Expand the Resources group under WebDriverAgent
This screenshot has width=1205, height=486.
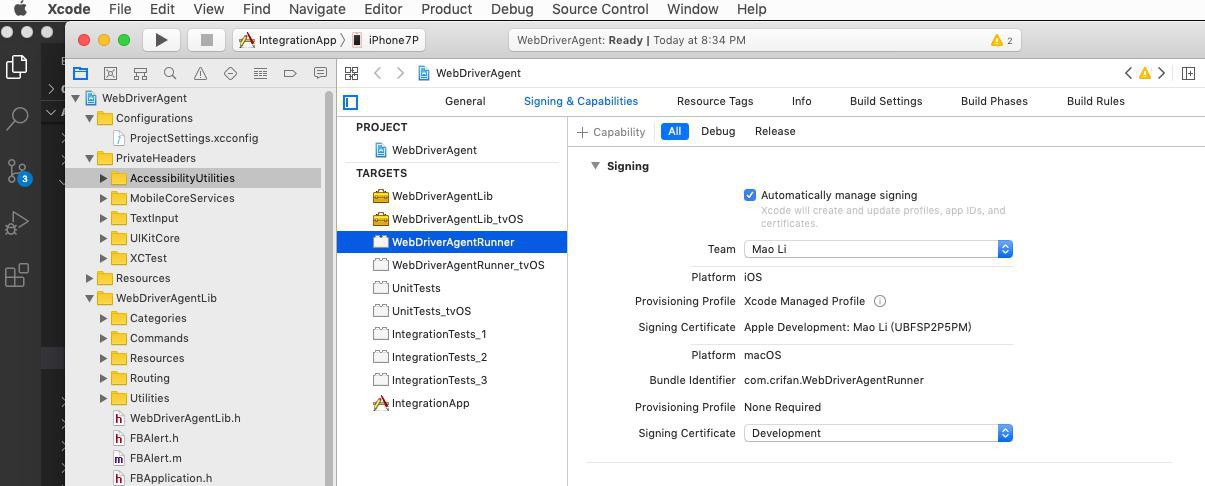90,278
